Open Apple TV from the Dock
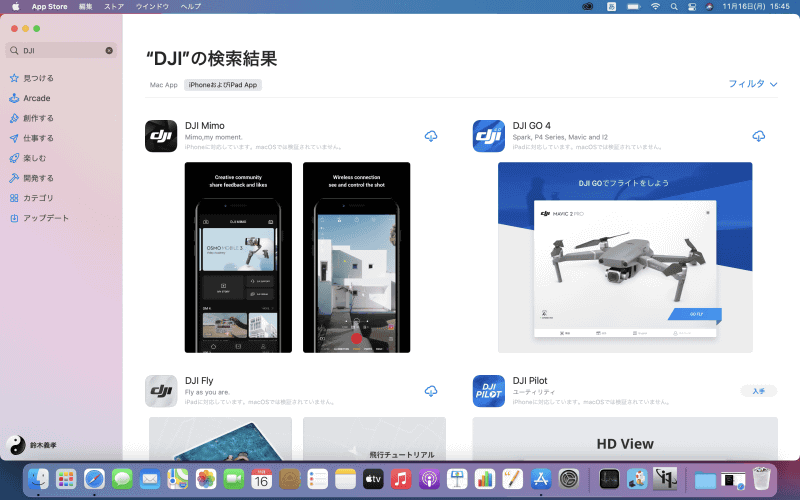The height and width of the screenshot is (500, 800). [x=373, y=479]
